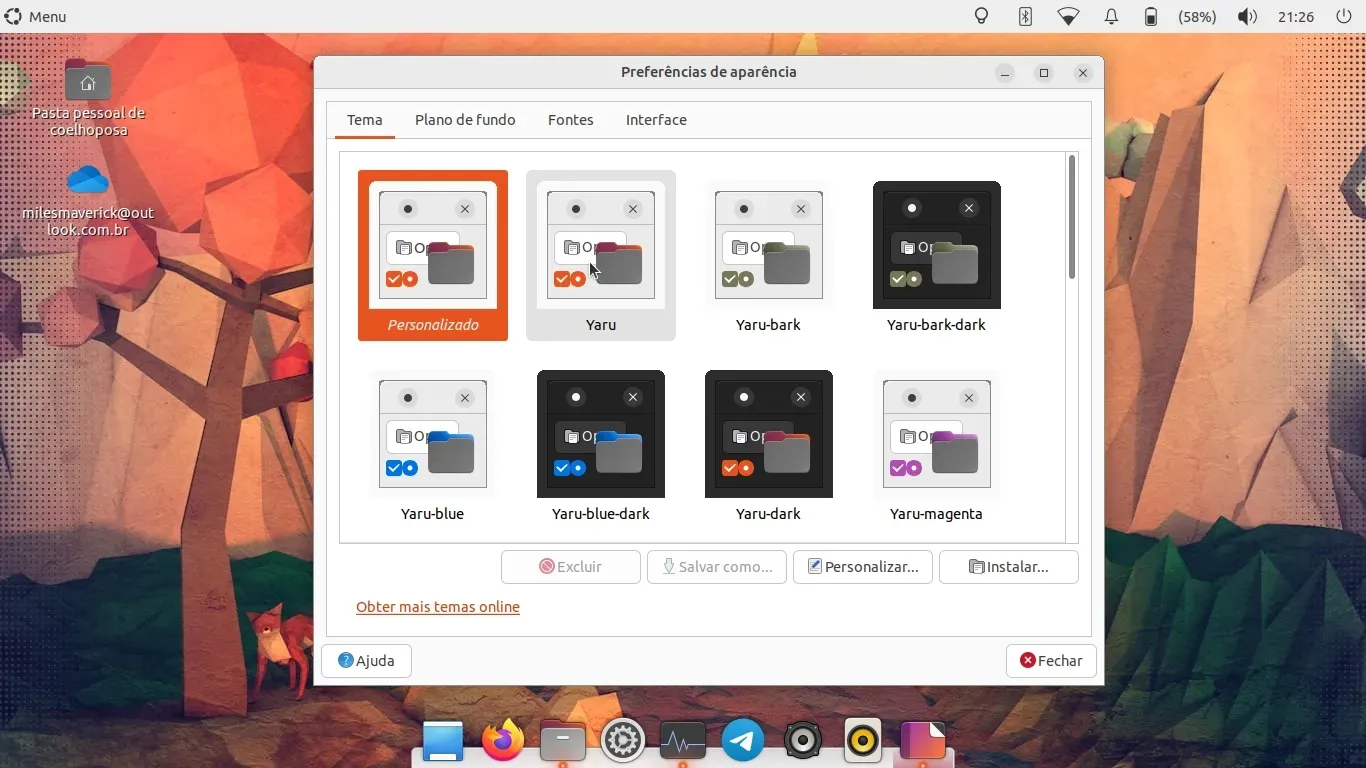This screenshot has width=1366, height=768.
Task: Follow the Obter mais temas online link
Action: tap(438, 607)
